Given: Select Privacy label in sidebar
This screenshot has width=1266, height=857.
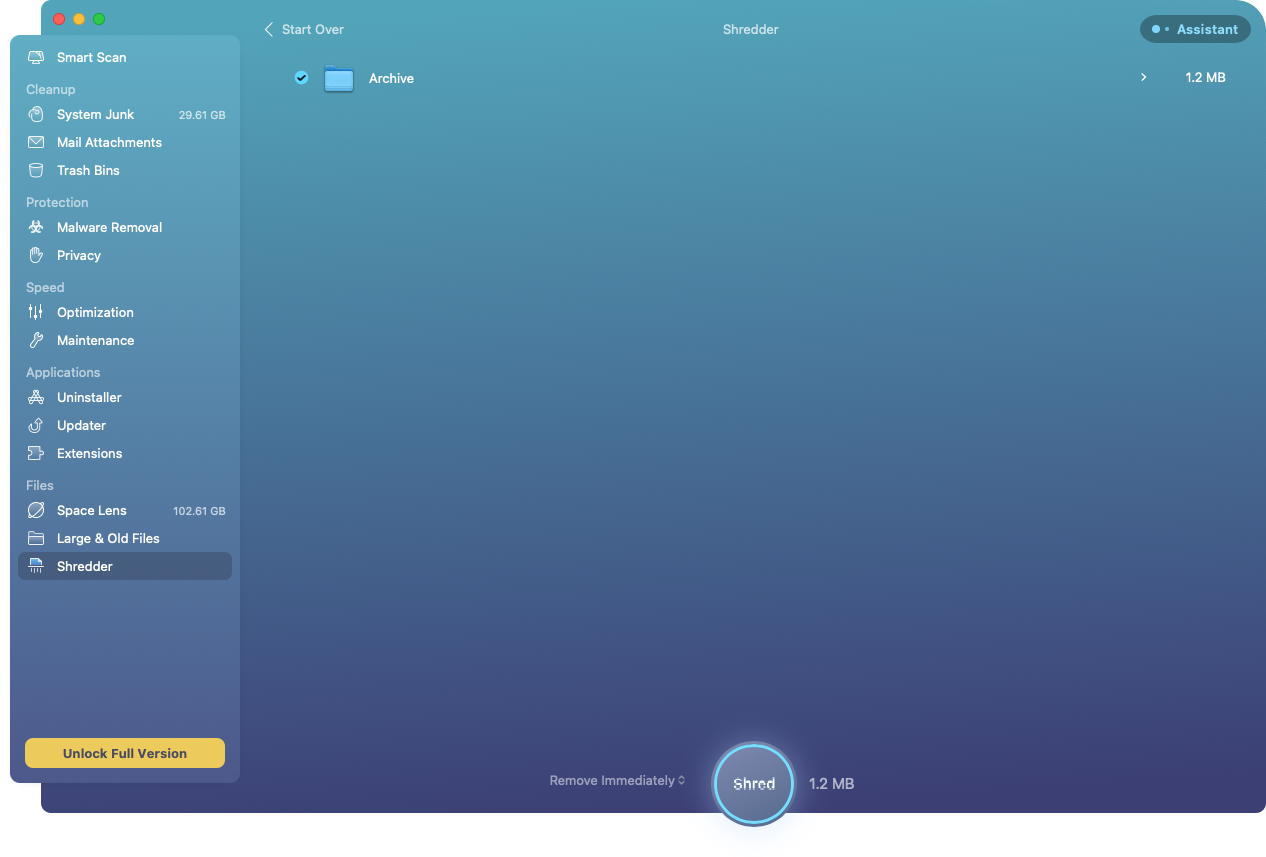Looking at the screenshot, I should tap(79, 255).
